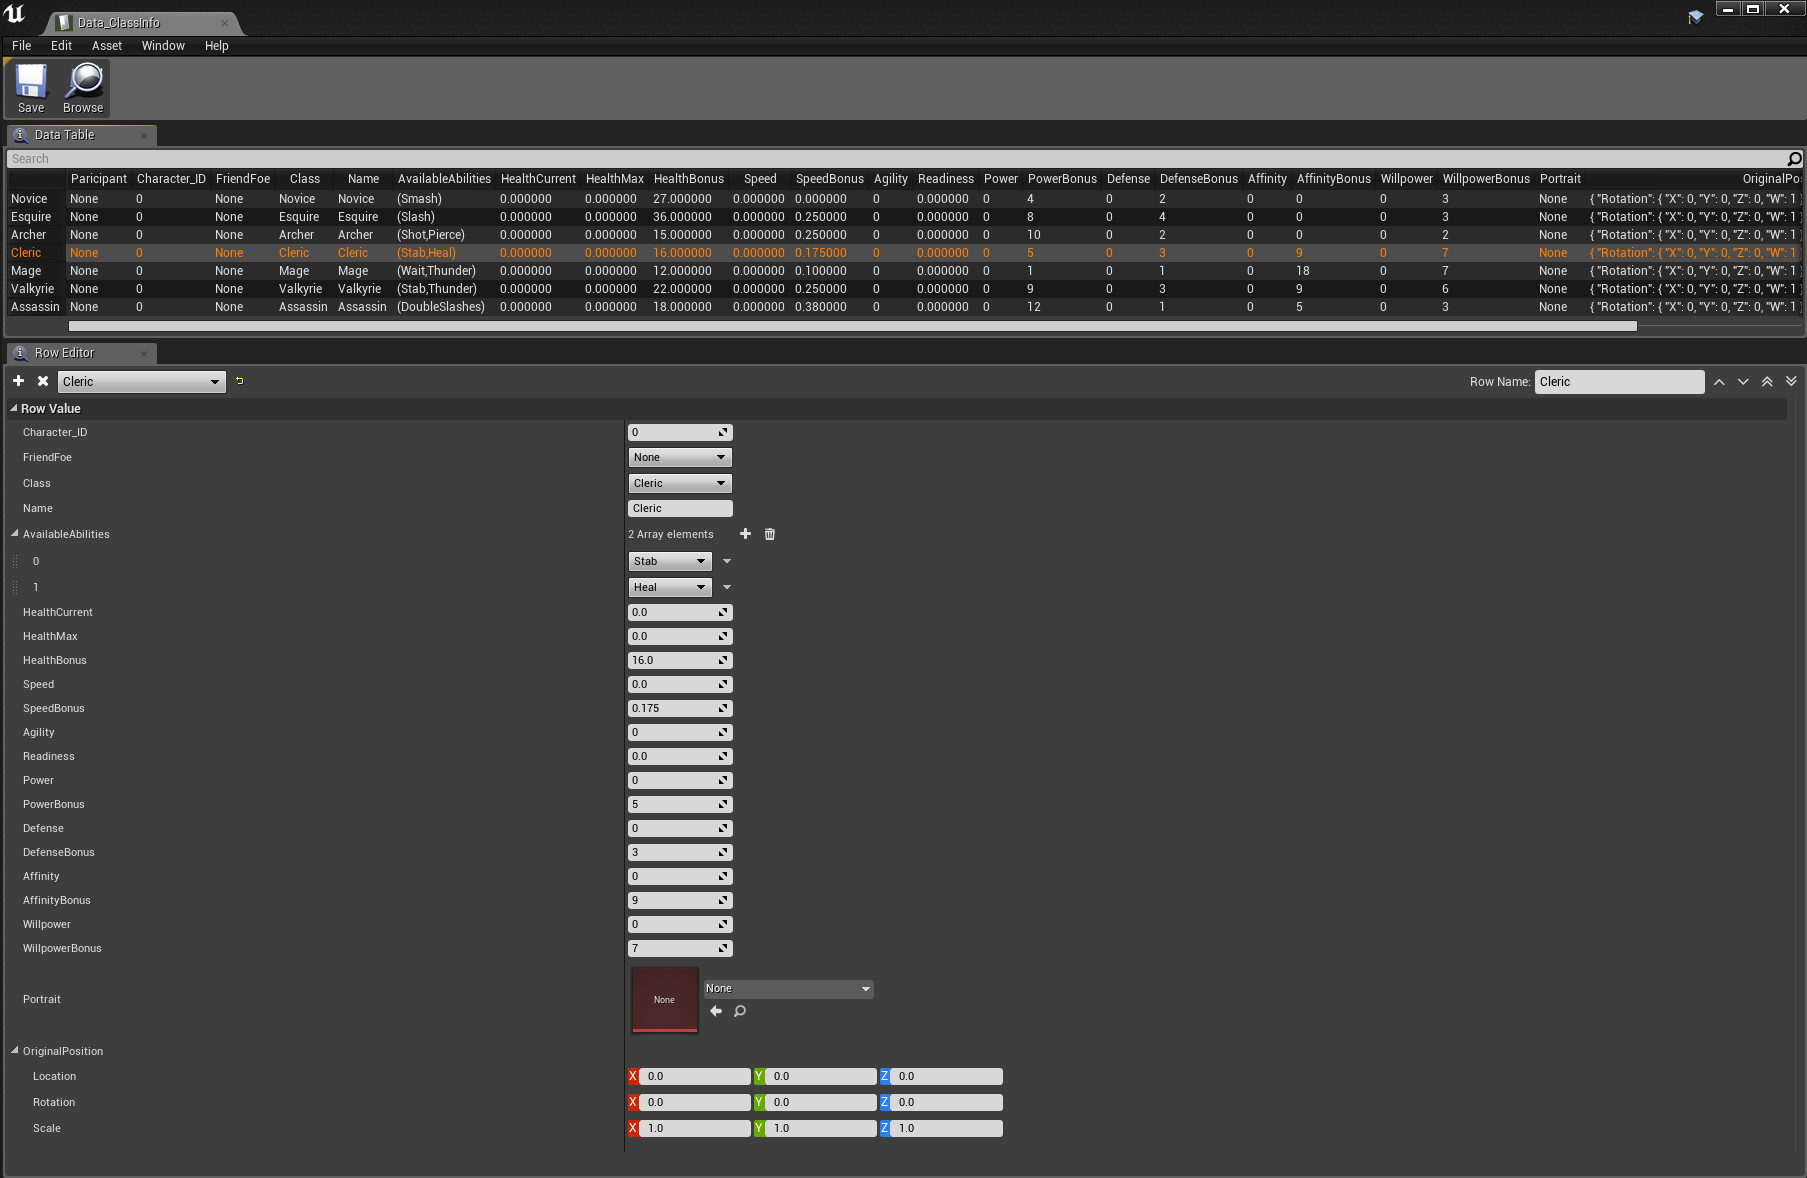
Task: Jump to last row with double-chevron icon
Action: click(1791, 381)
